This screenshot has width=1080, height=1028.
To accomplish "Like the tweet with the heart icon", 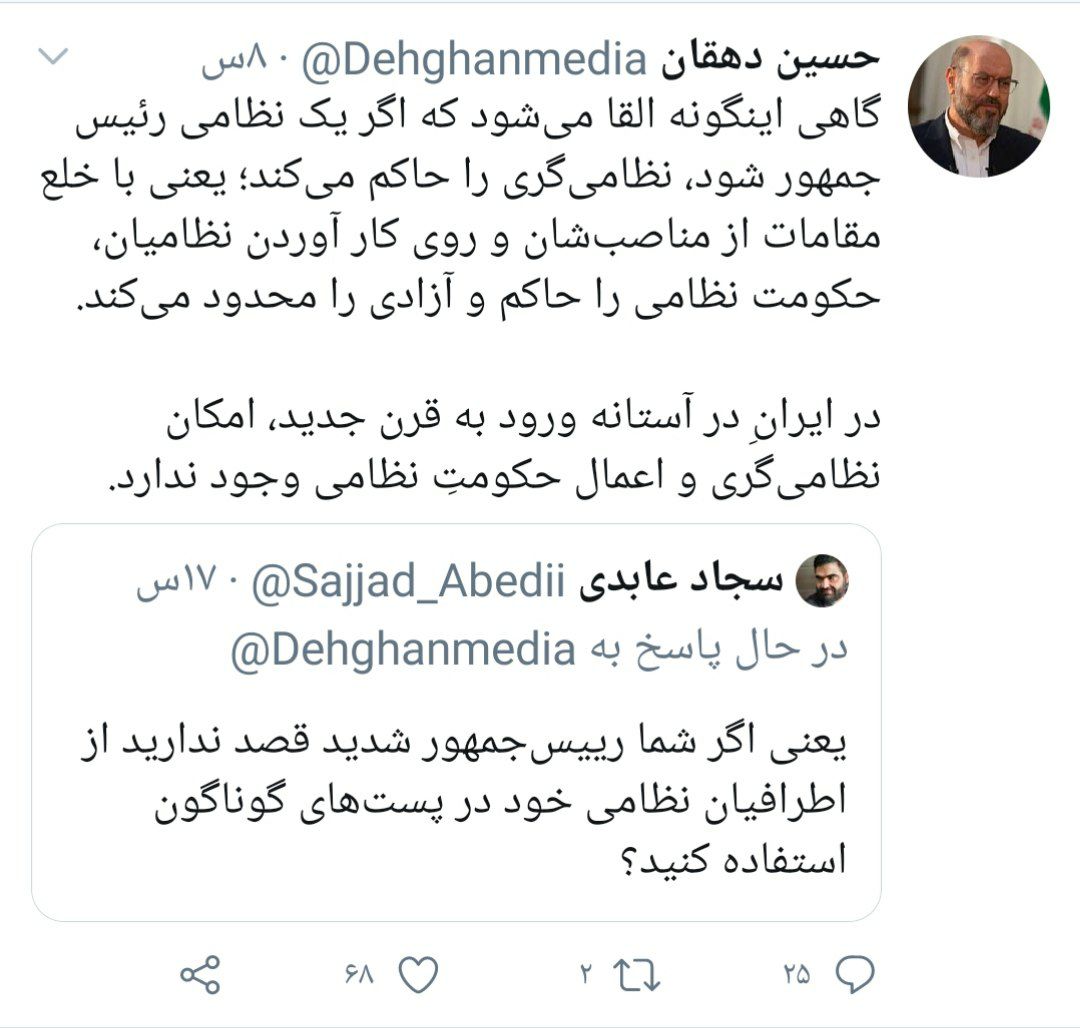I will tap(419, 974).
